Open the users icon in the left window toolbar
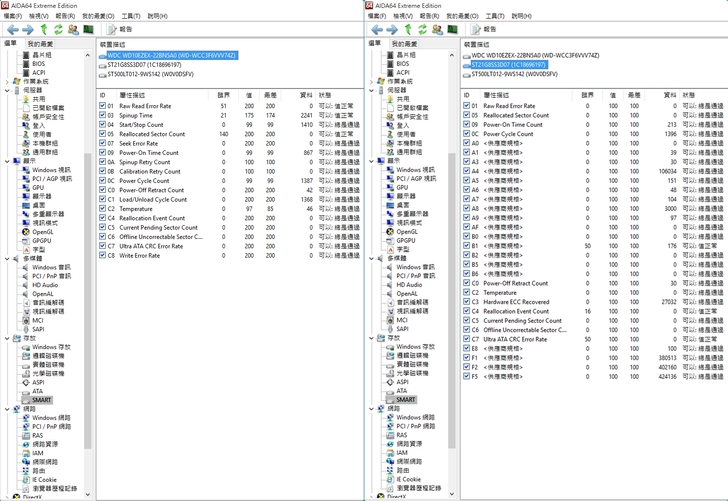Viewport: 728px width, 501px height. tap(73, 30)
